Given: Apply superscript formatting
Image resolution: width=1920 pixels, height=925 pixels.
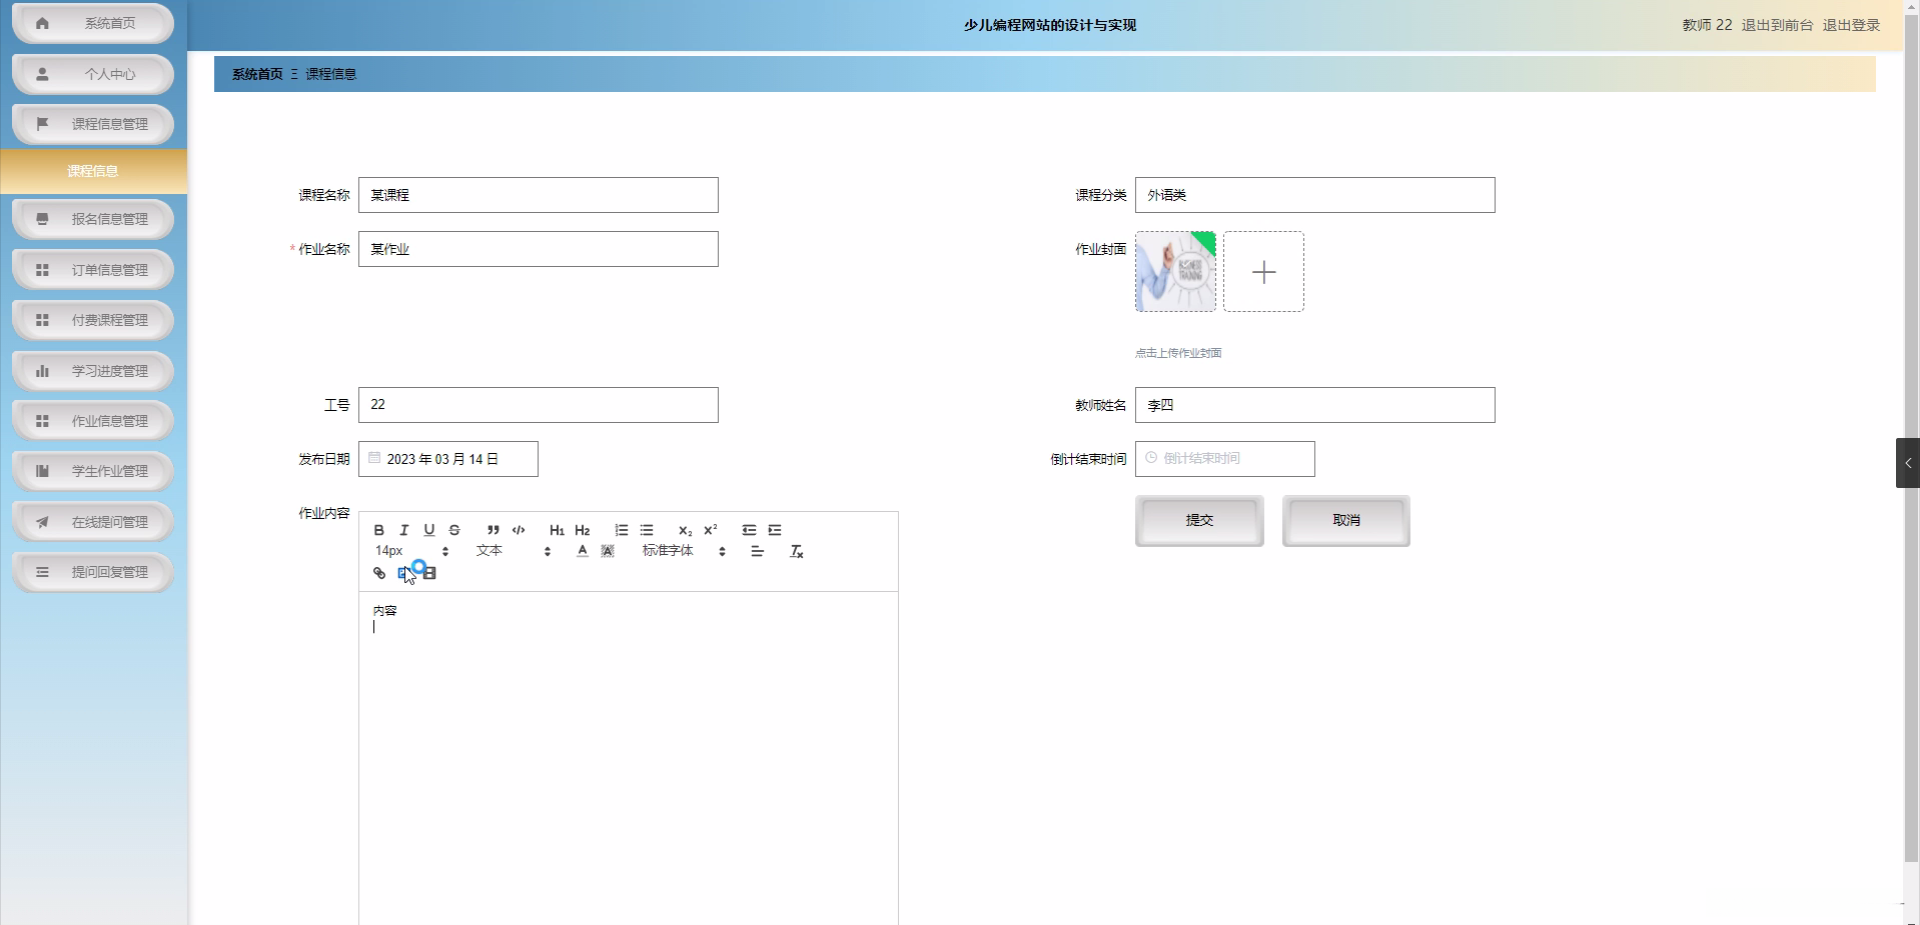Looking at the screenshot, I should point(710,530).
